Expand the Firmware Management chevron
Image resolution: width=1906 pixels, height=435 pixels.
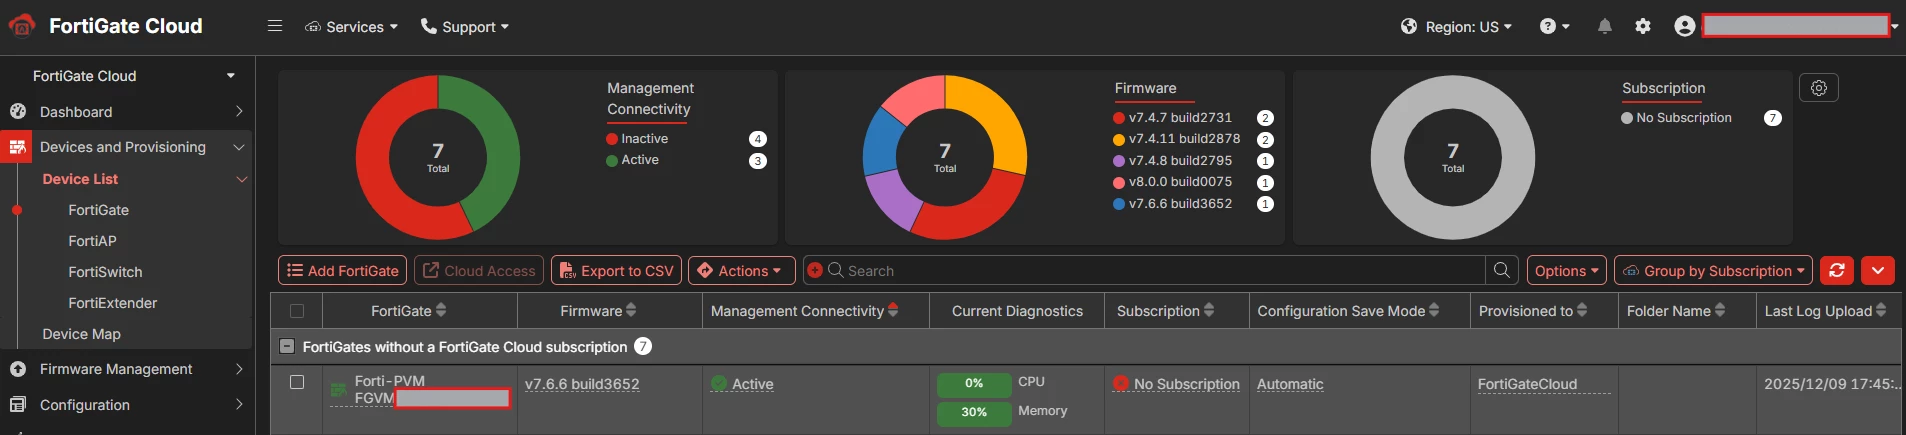[239, 369]
